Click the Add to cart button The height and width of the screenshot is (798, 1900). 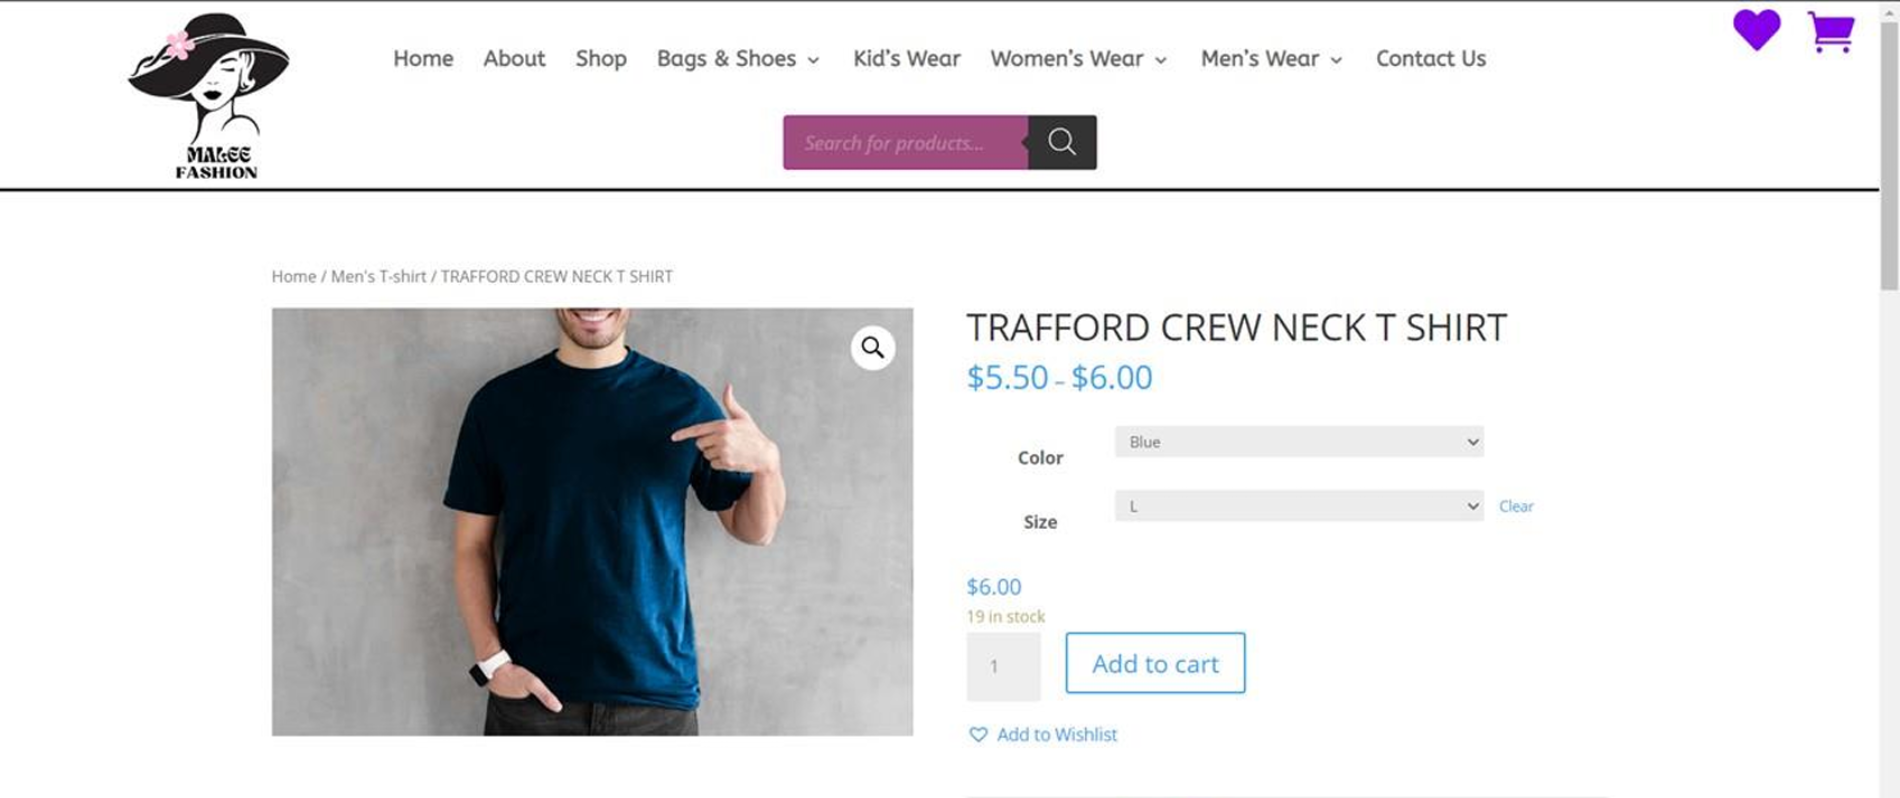click(x=1154, y=663)
